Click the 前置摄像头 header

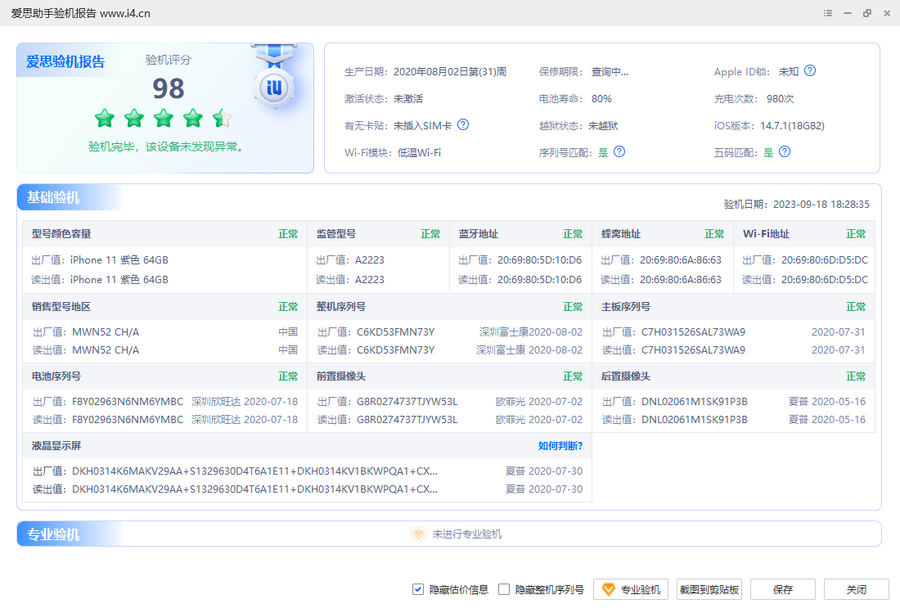(x=341, y=376)
